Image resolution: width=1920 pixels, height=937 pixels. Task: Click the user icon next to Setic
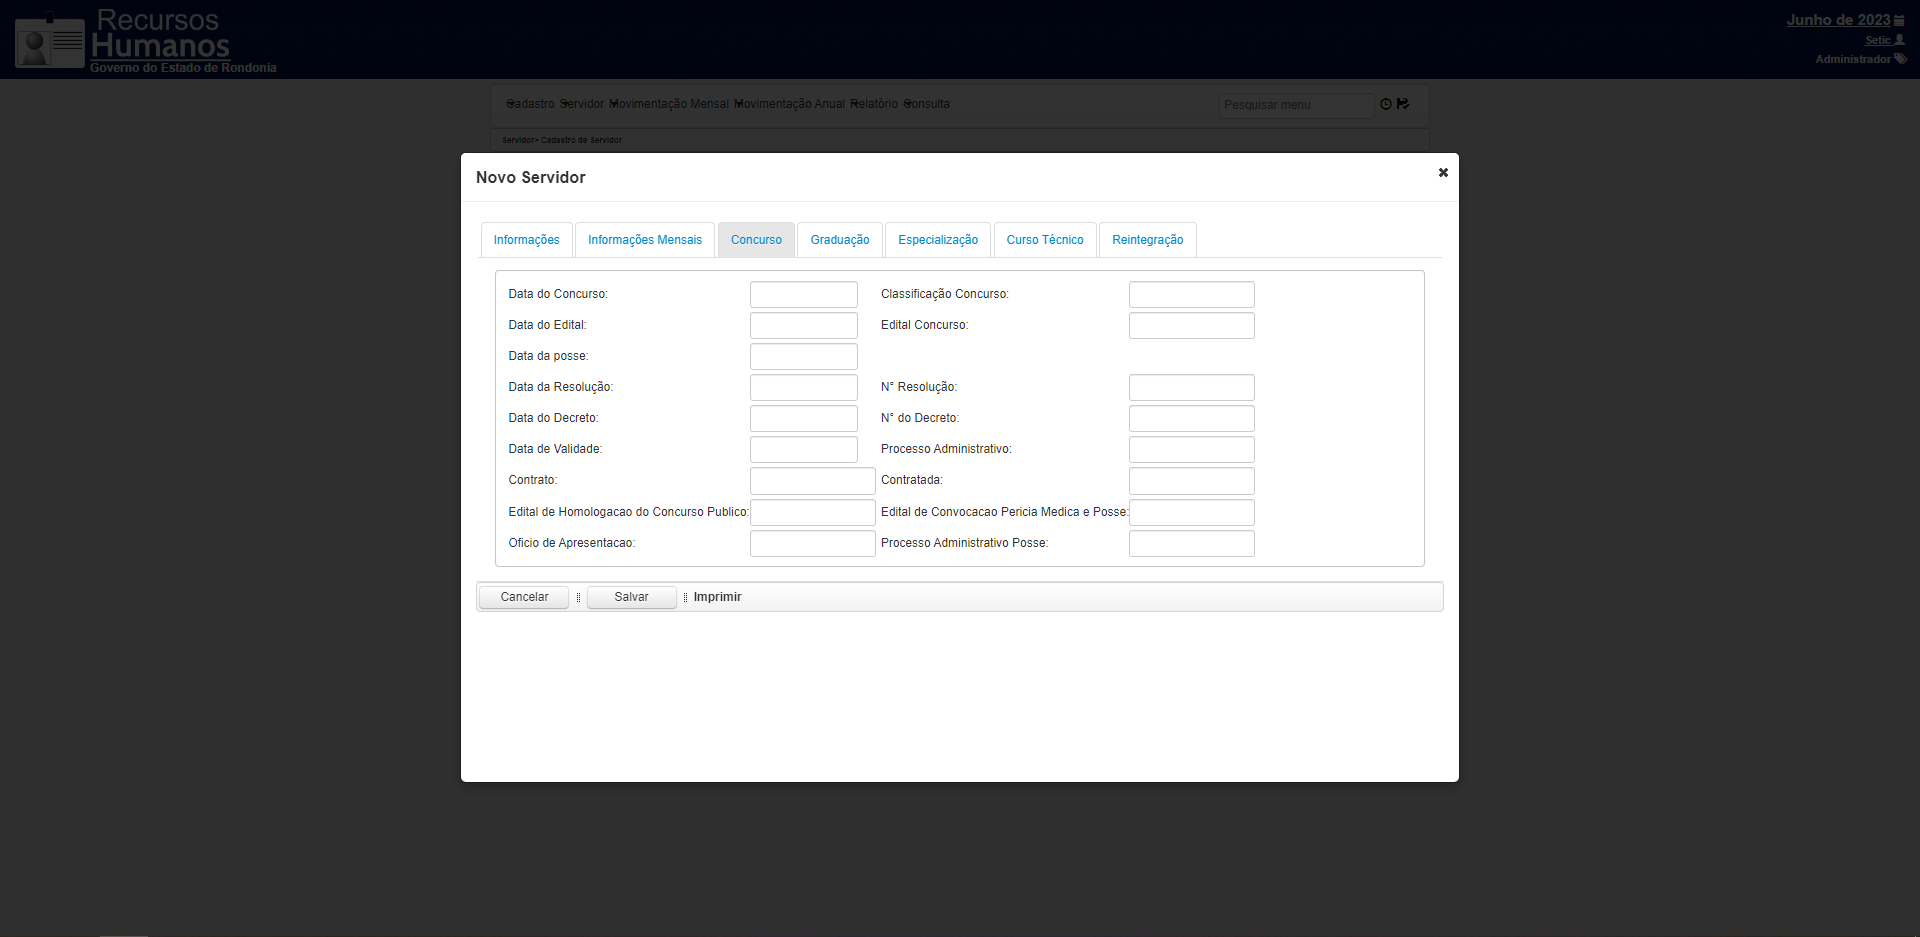click(1900, 40)
